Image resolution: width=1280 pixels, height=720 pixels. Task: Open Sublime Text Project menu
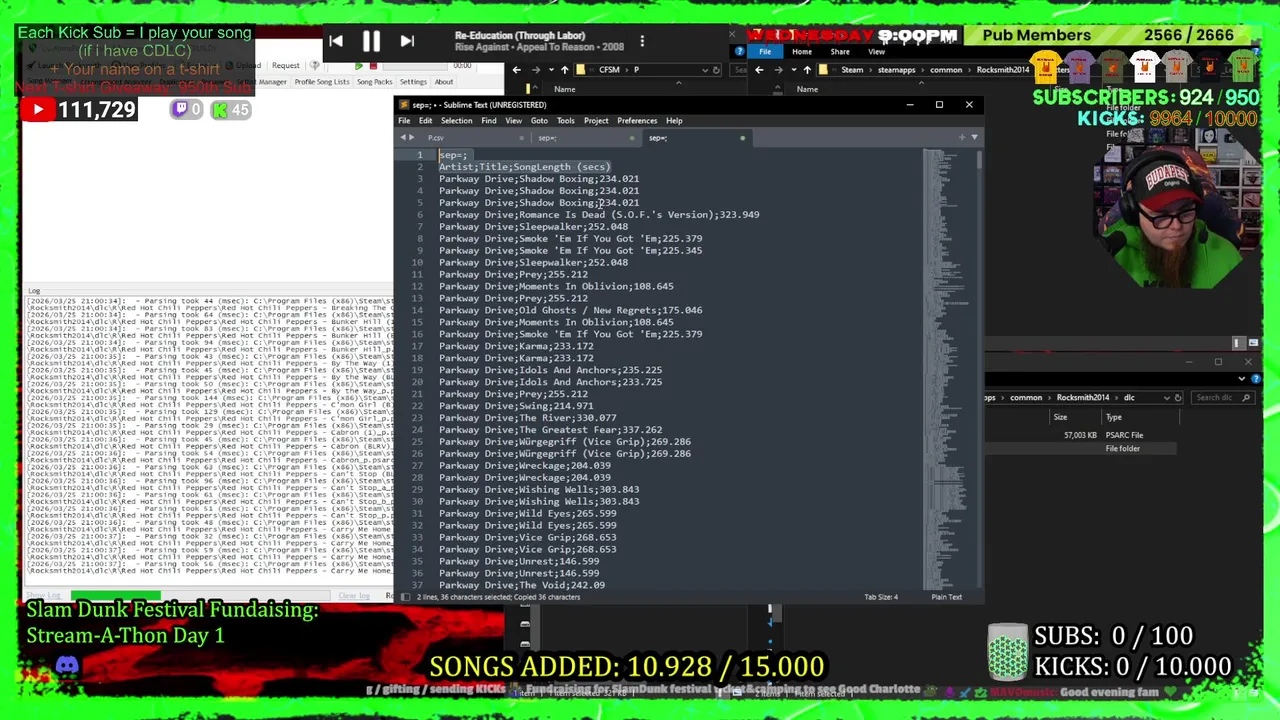[x=596, y=121]
